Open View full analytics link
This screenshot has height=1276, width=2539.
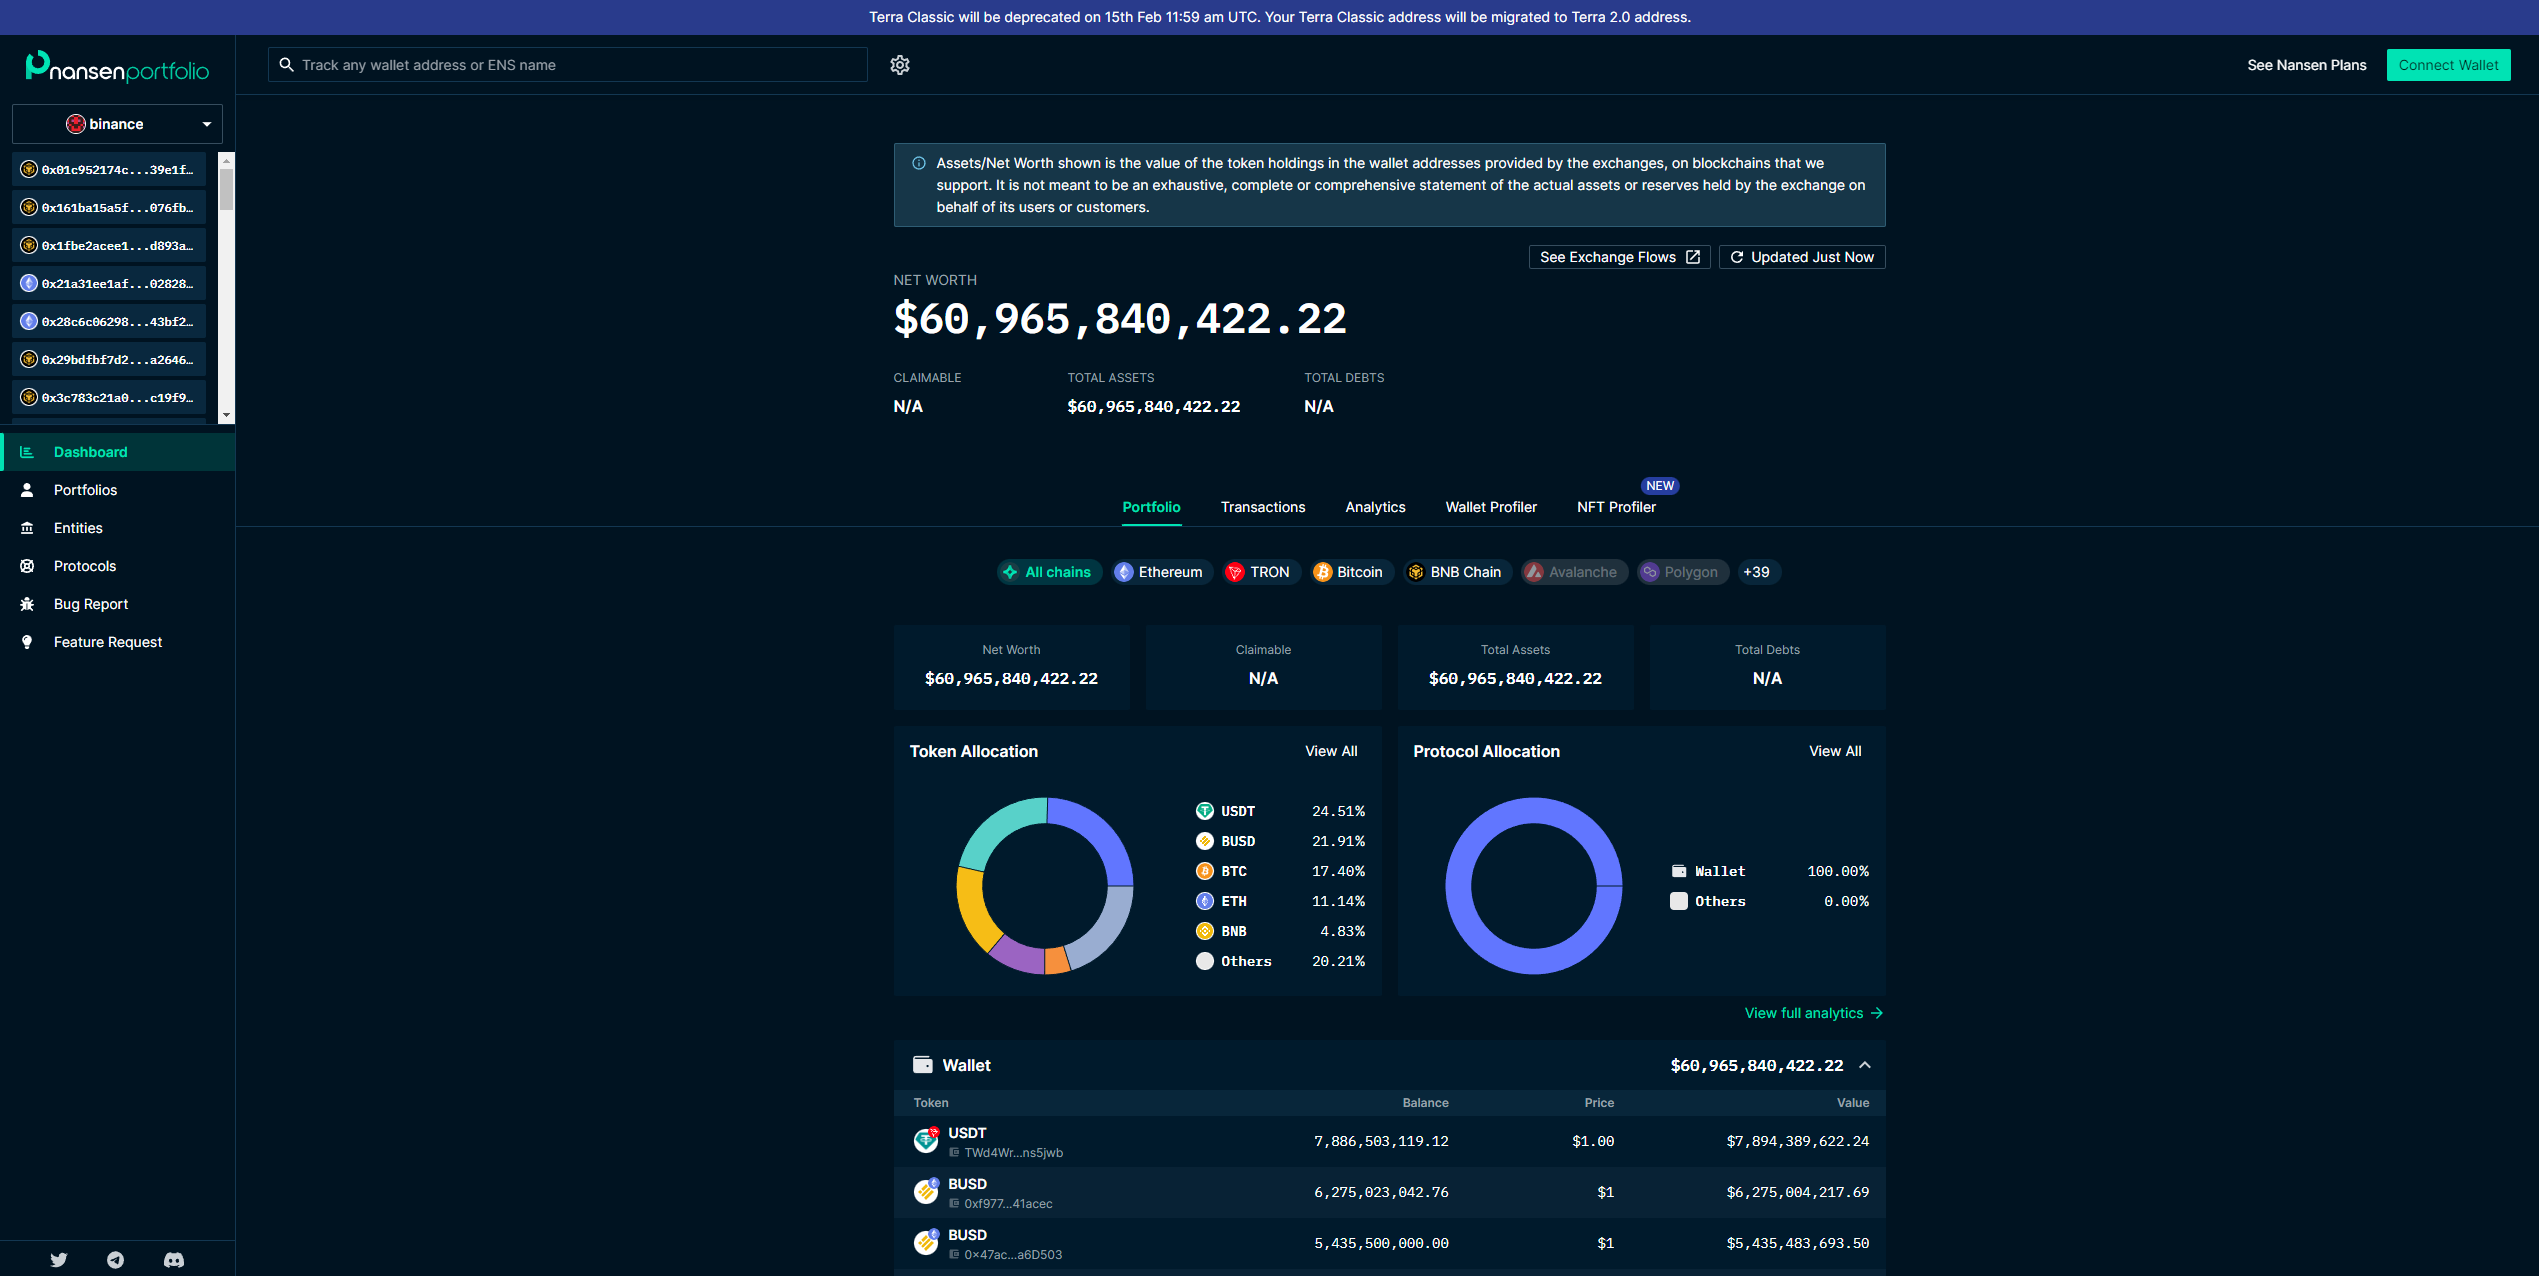(1814, 1013)
